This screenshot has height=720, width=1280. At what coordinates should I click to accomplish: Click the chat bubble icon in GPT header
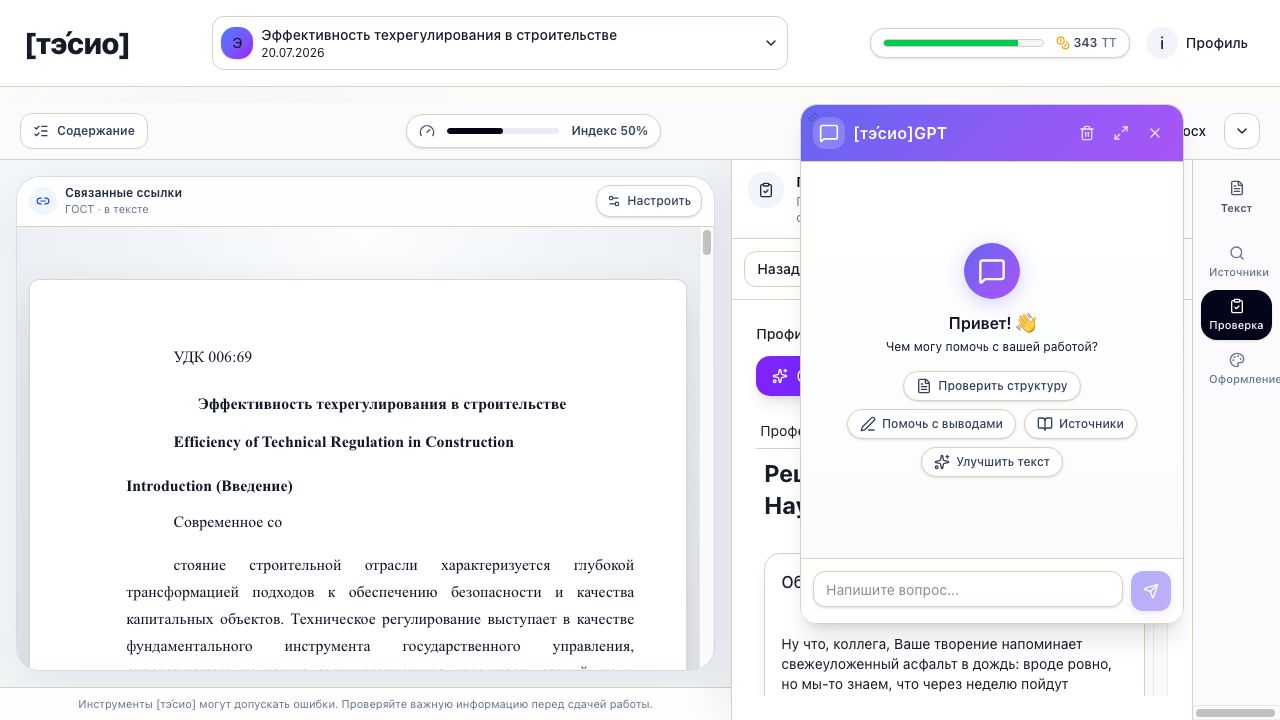(829, 133)
